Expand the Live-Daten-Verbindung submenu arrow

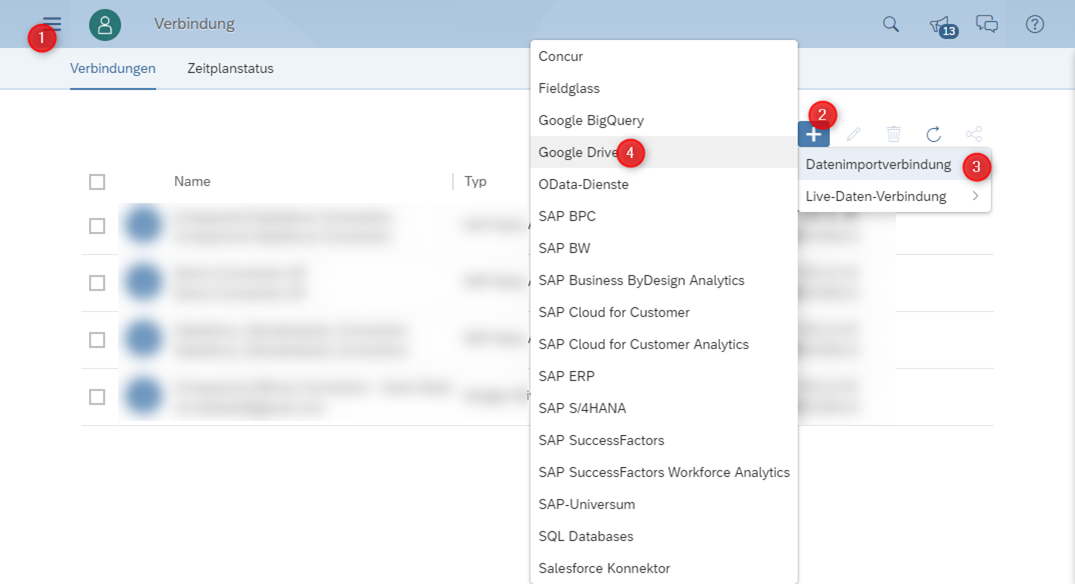pyautogui.click(x=975, y=196)
